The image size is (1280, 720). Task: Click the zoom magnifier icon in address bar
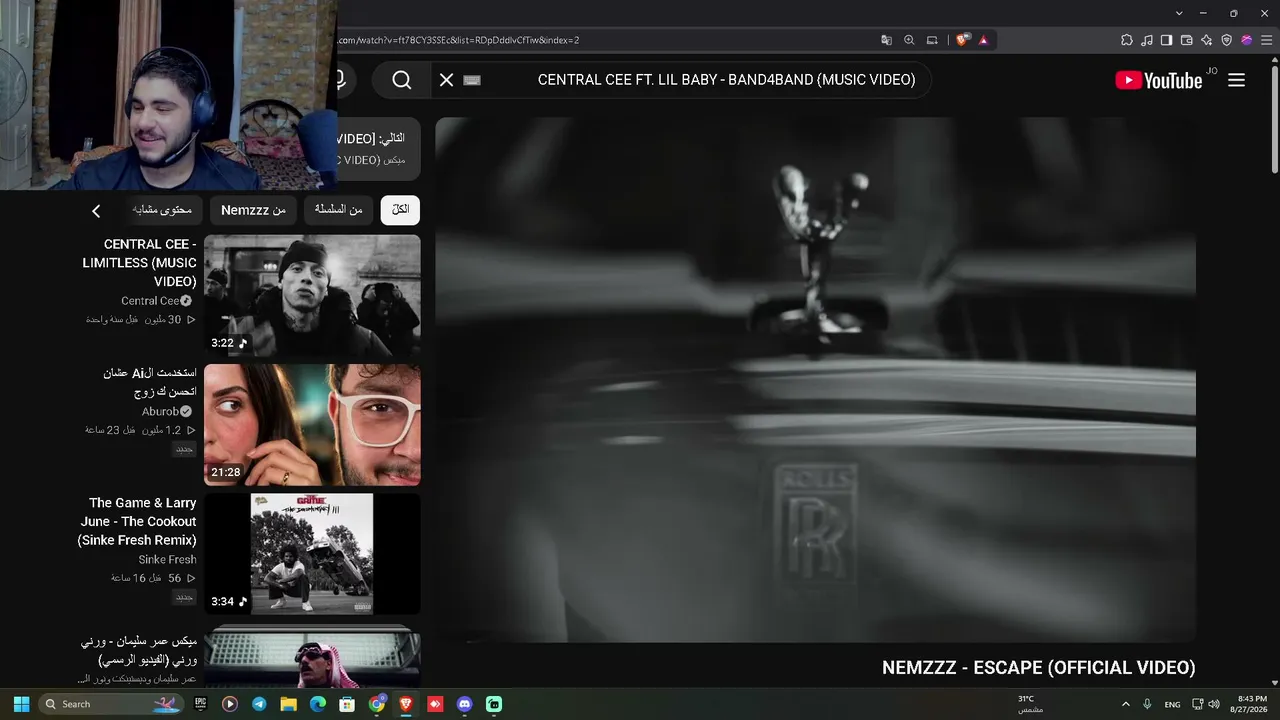coord(909,40)
